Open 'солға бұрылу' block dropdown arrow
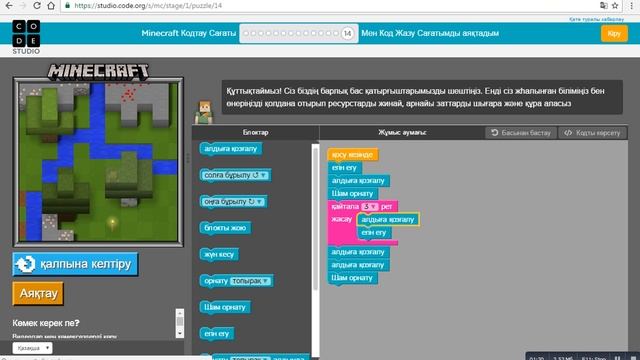Image resolution: width=640 pixels, height=360 pixels. 264,175
